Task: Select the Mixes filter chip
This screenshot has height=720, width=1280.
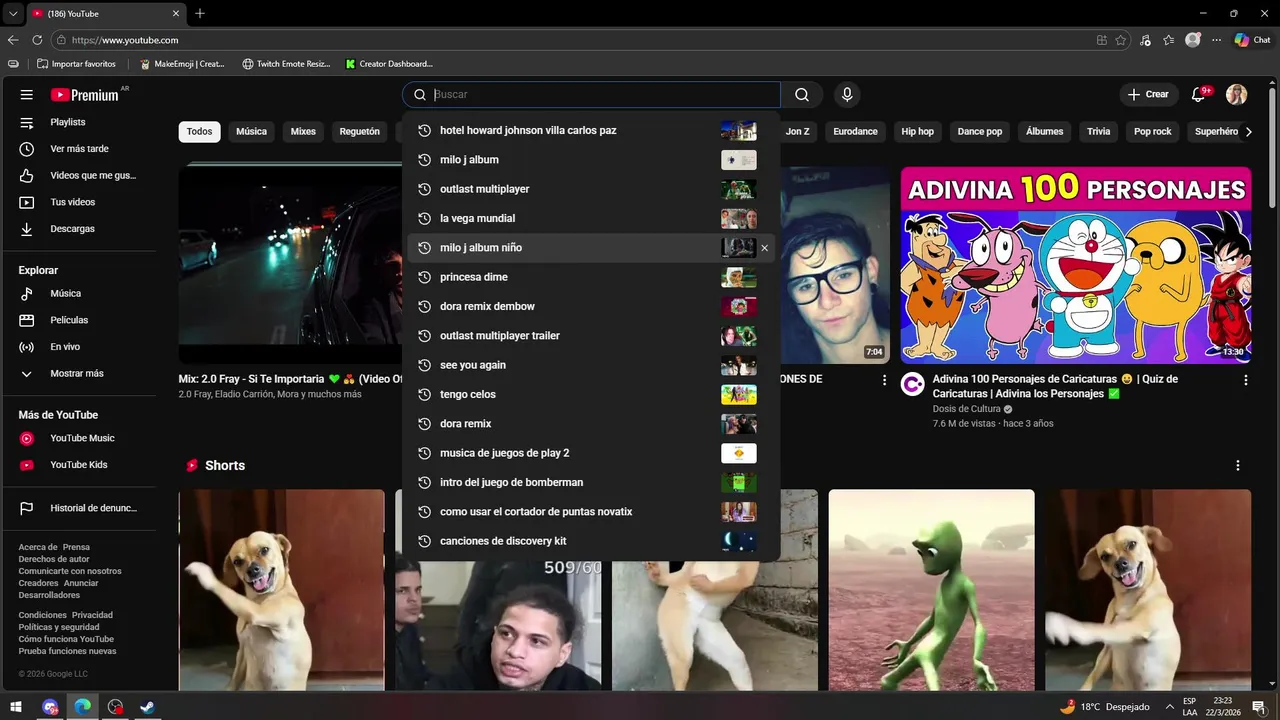Action: (x=303, y=132)
